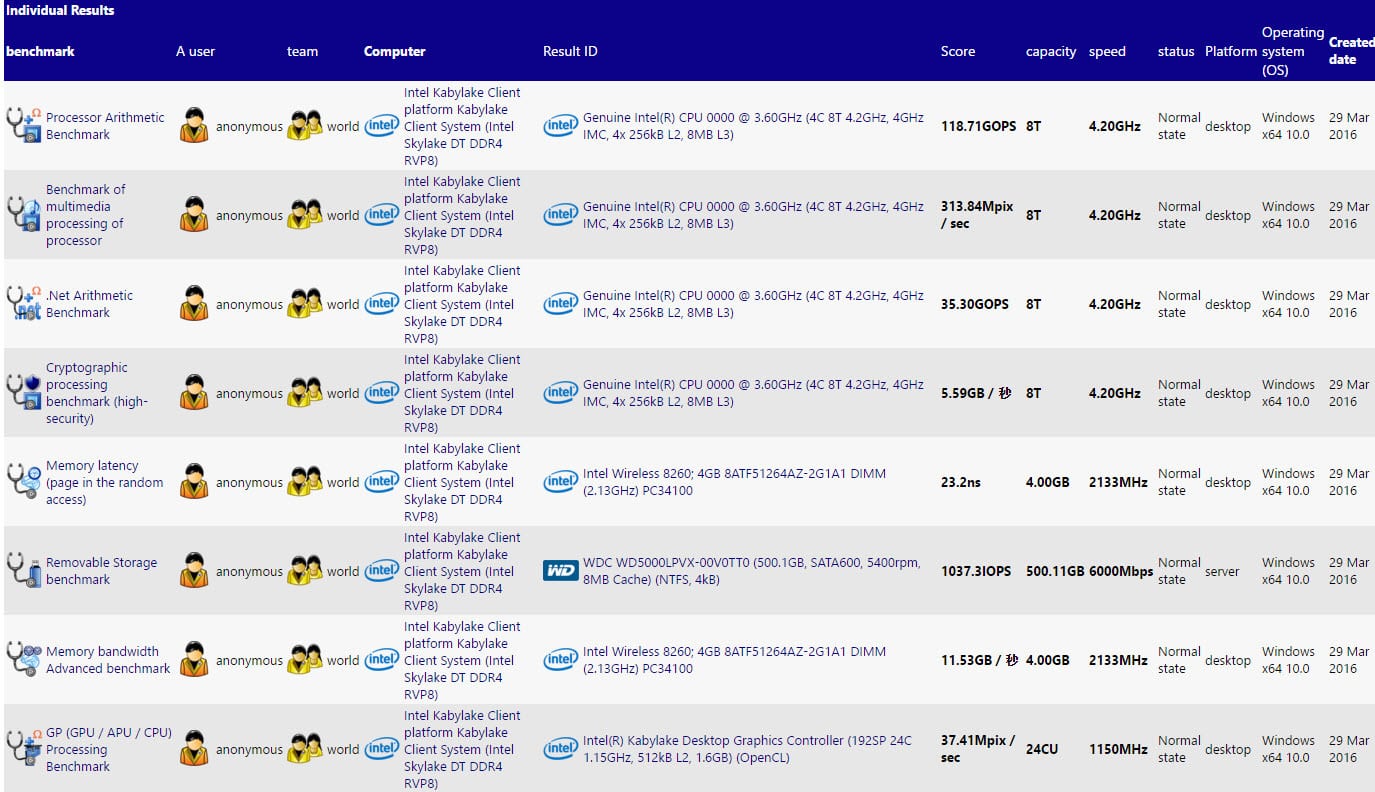Click the Intel Result ID logo in Cryptographic row

(560, 393)
